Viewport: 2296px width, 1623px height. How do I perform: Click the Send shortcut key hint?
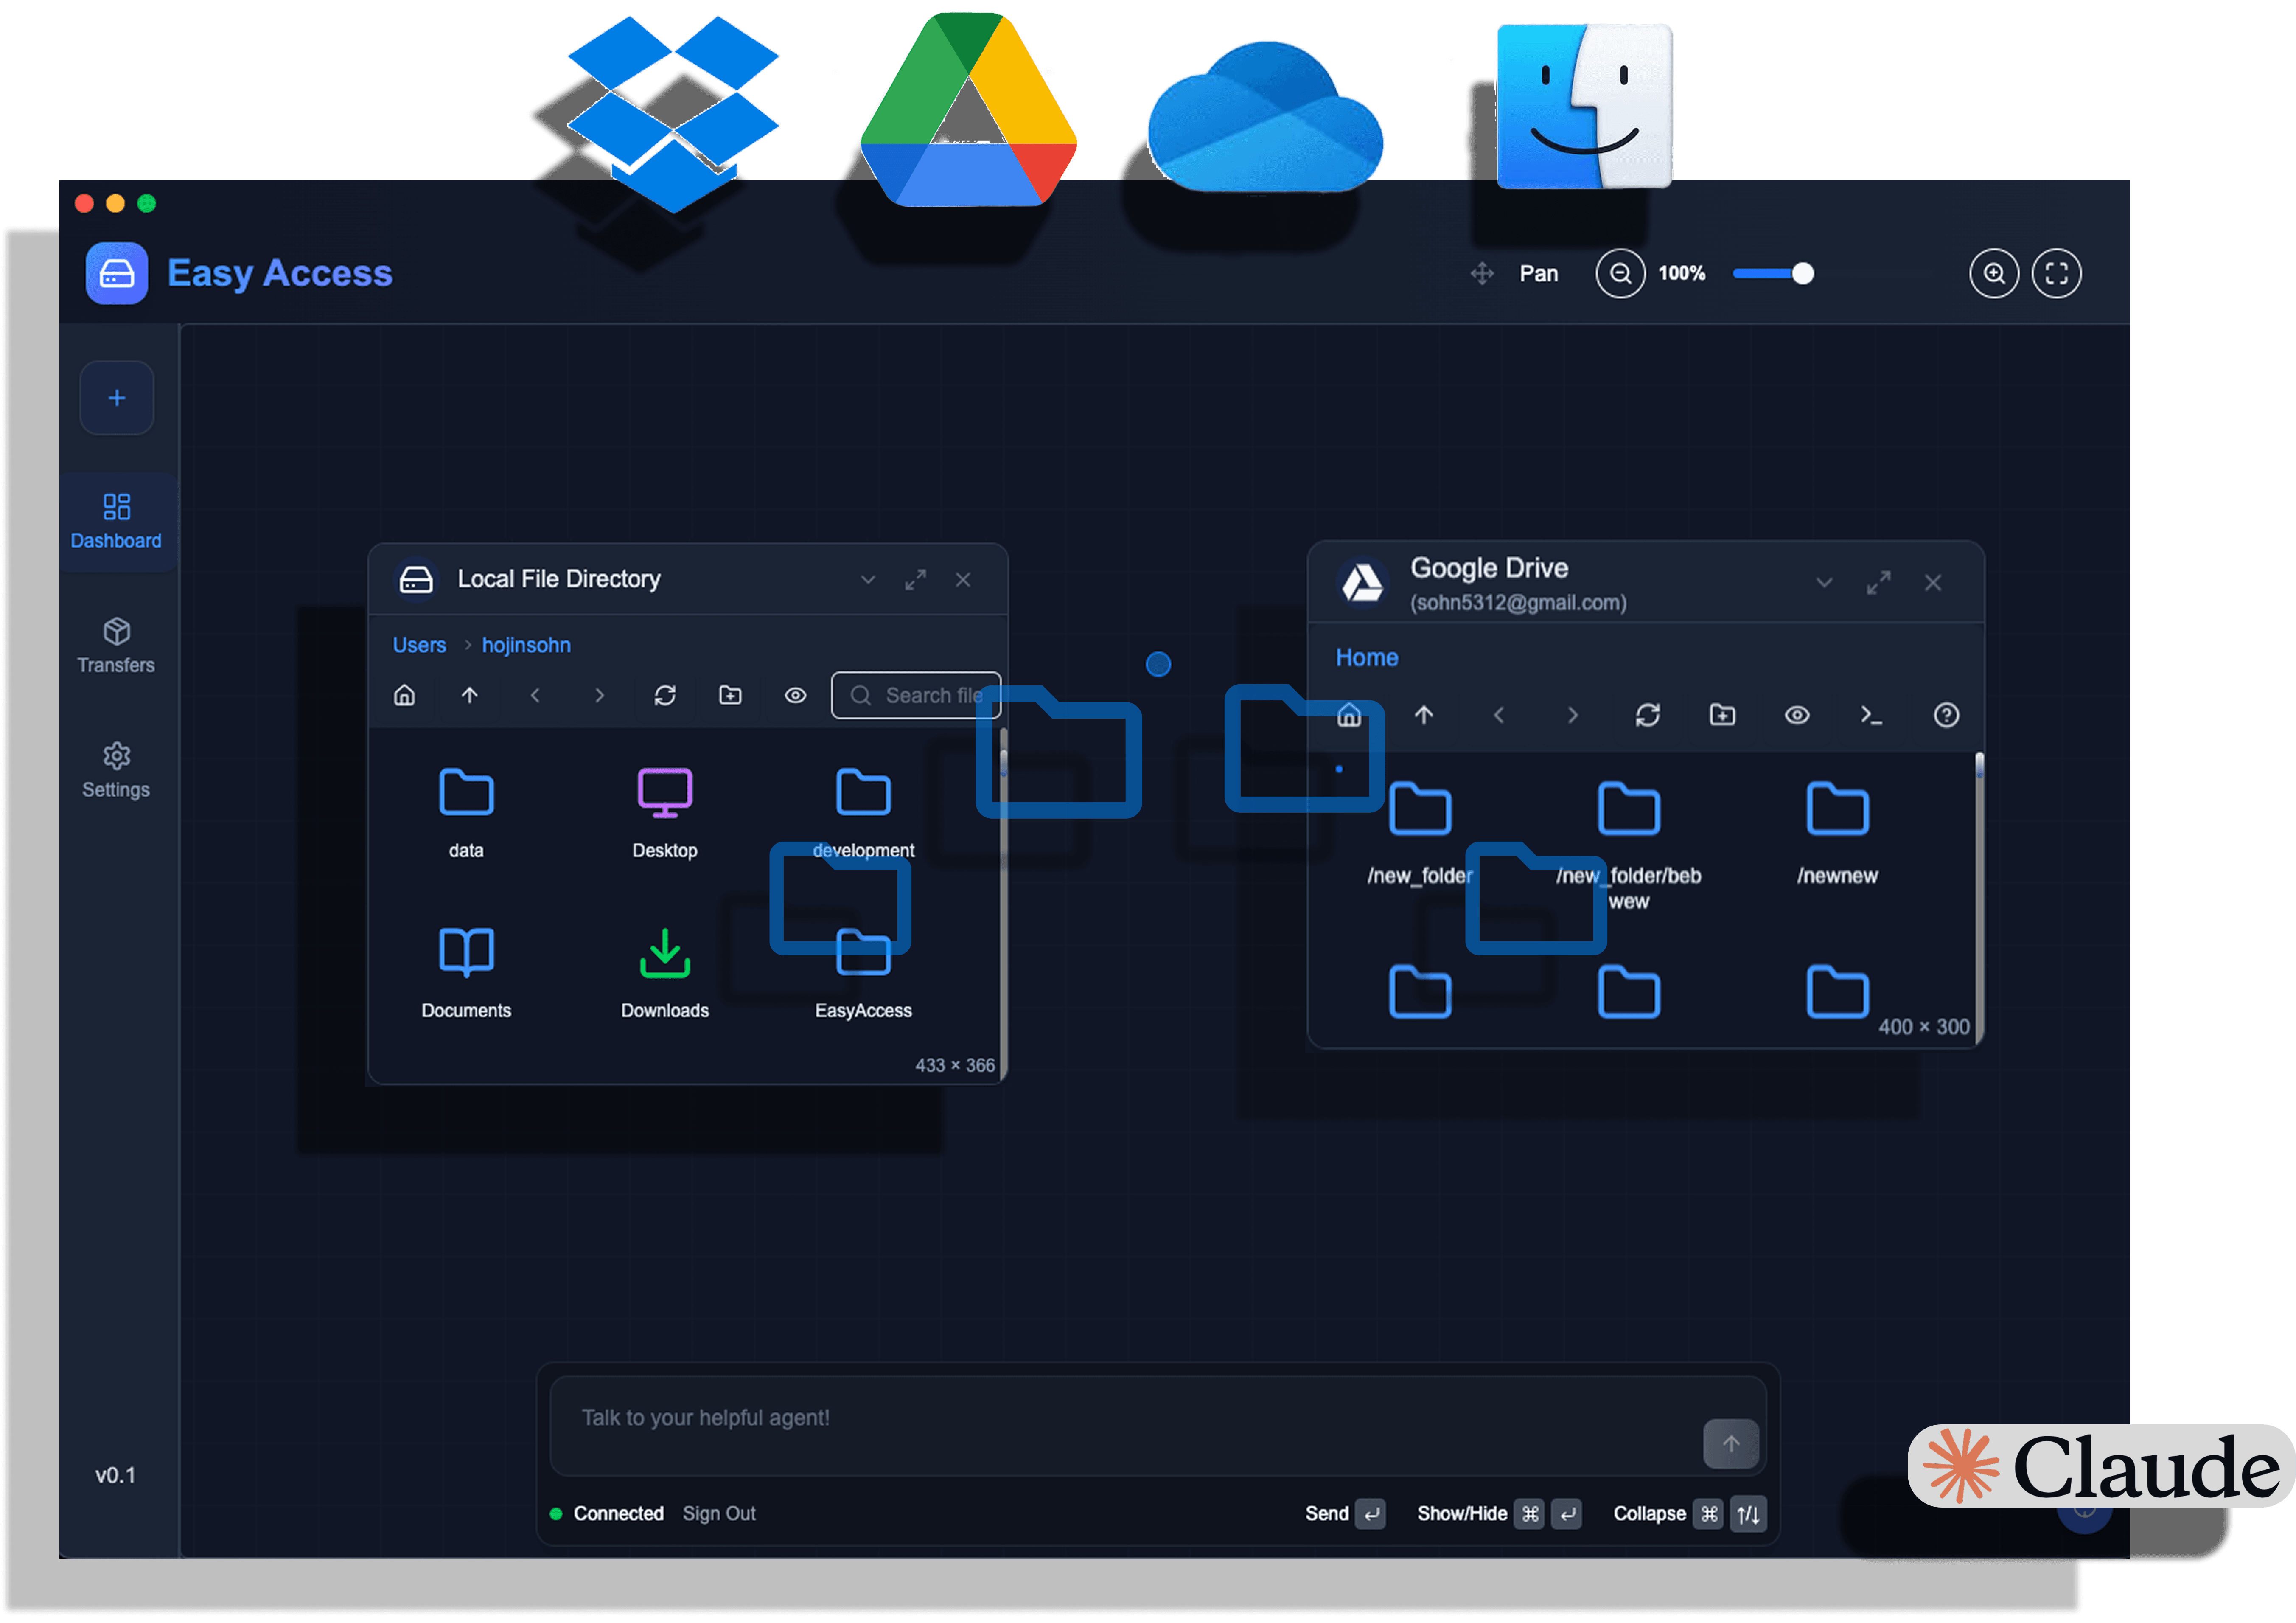1345,1514
